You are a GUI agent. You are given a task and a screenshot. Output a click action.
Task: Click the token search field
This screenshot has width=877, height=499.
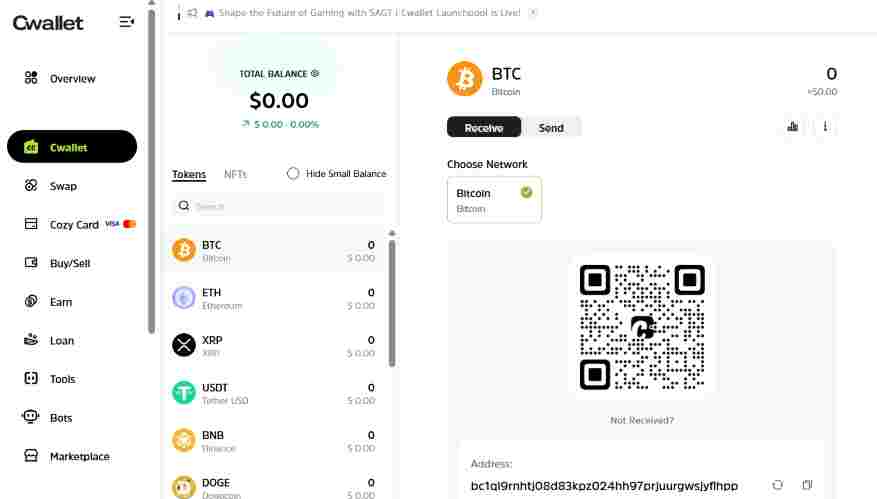coord(278,206)
